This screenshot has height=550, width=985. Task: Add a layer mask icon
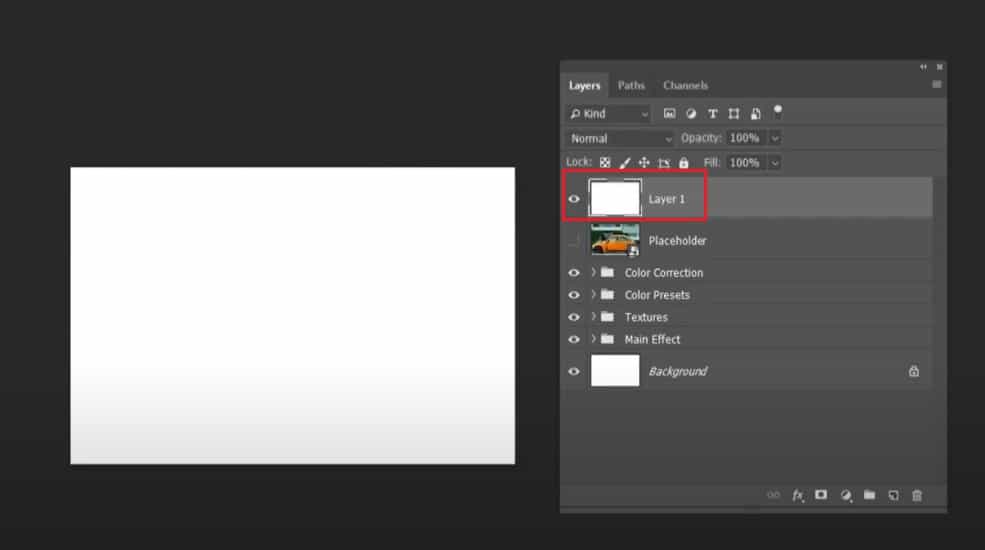point(821,495)
